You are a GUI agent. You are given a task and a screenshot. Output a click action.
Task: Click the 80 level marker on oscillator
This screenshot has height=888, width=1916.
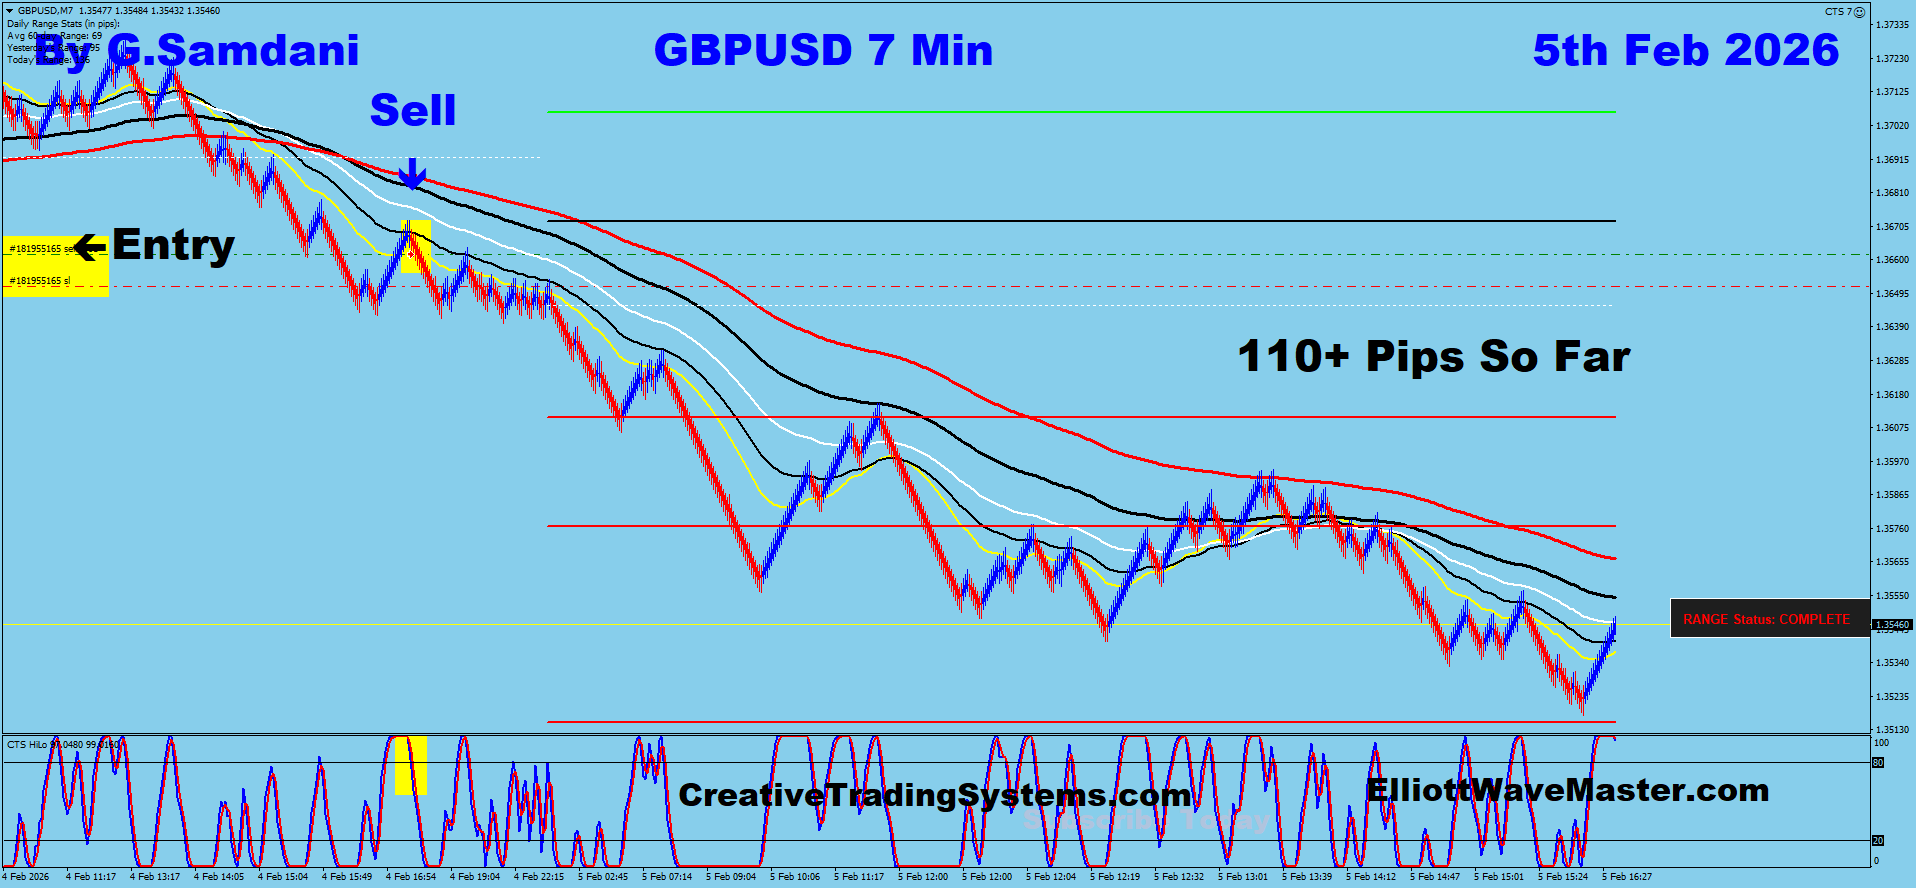coord(1878,763)
